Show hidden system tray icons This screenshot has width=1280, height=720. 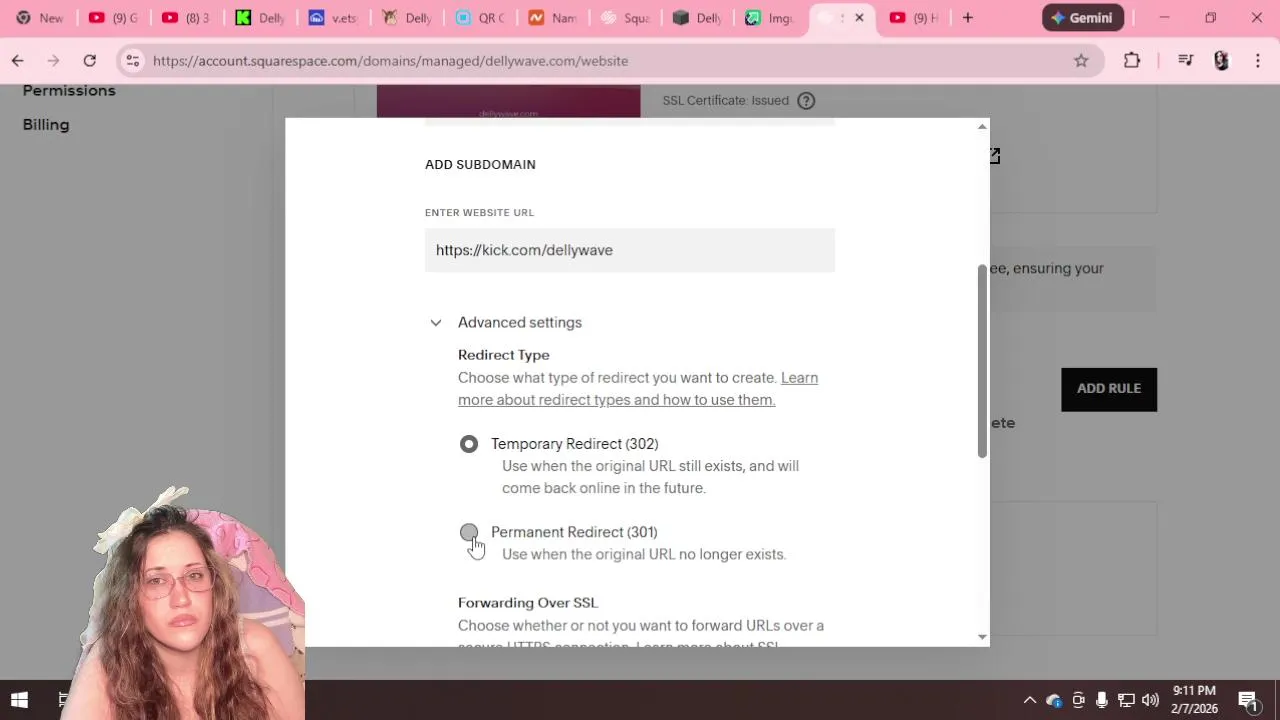1029,700
